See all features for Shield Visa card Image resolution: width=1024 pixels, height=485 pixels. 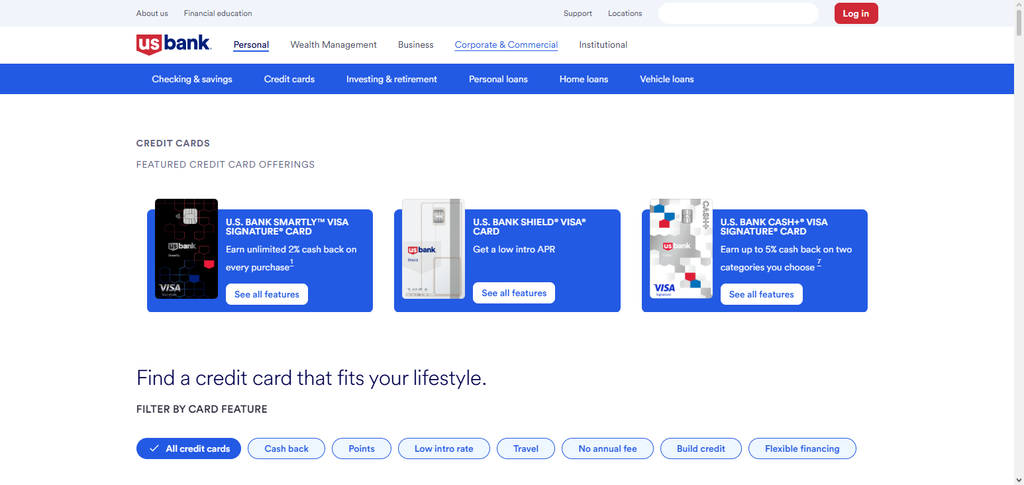click(514, 293)
